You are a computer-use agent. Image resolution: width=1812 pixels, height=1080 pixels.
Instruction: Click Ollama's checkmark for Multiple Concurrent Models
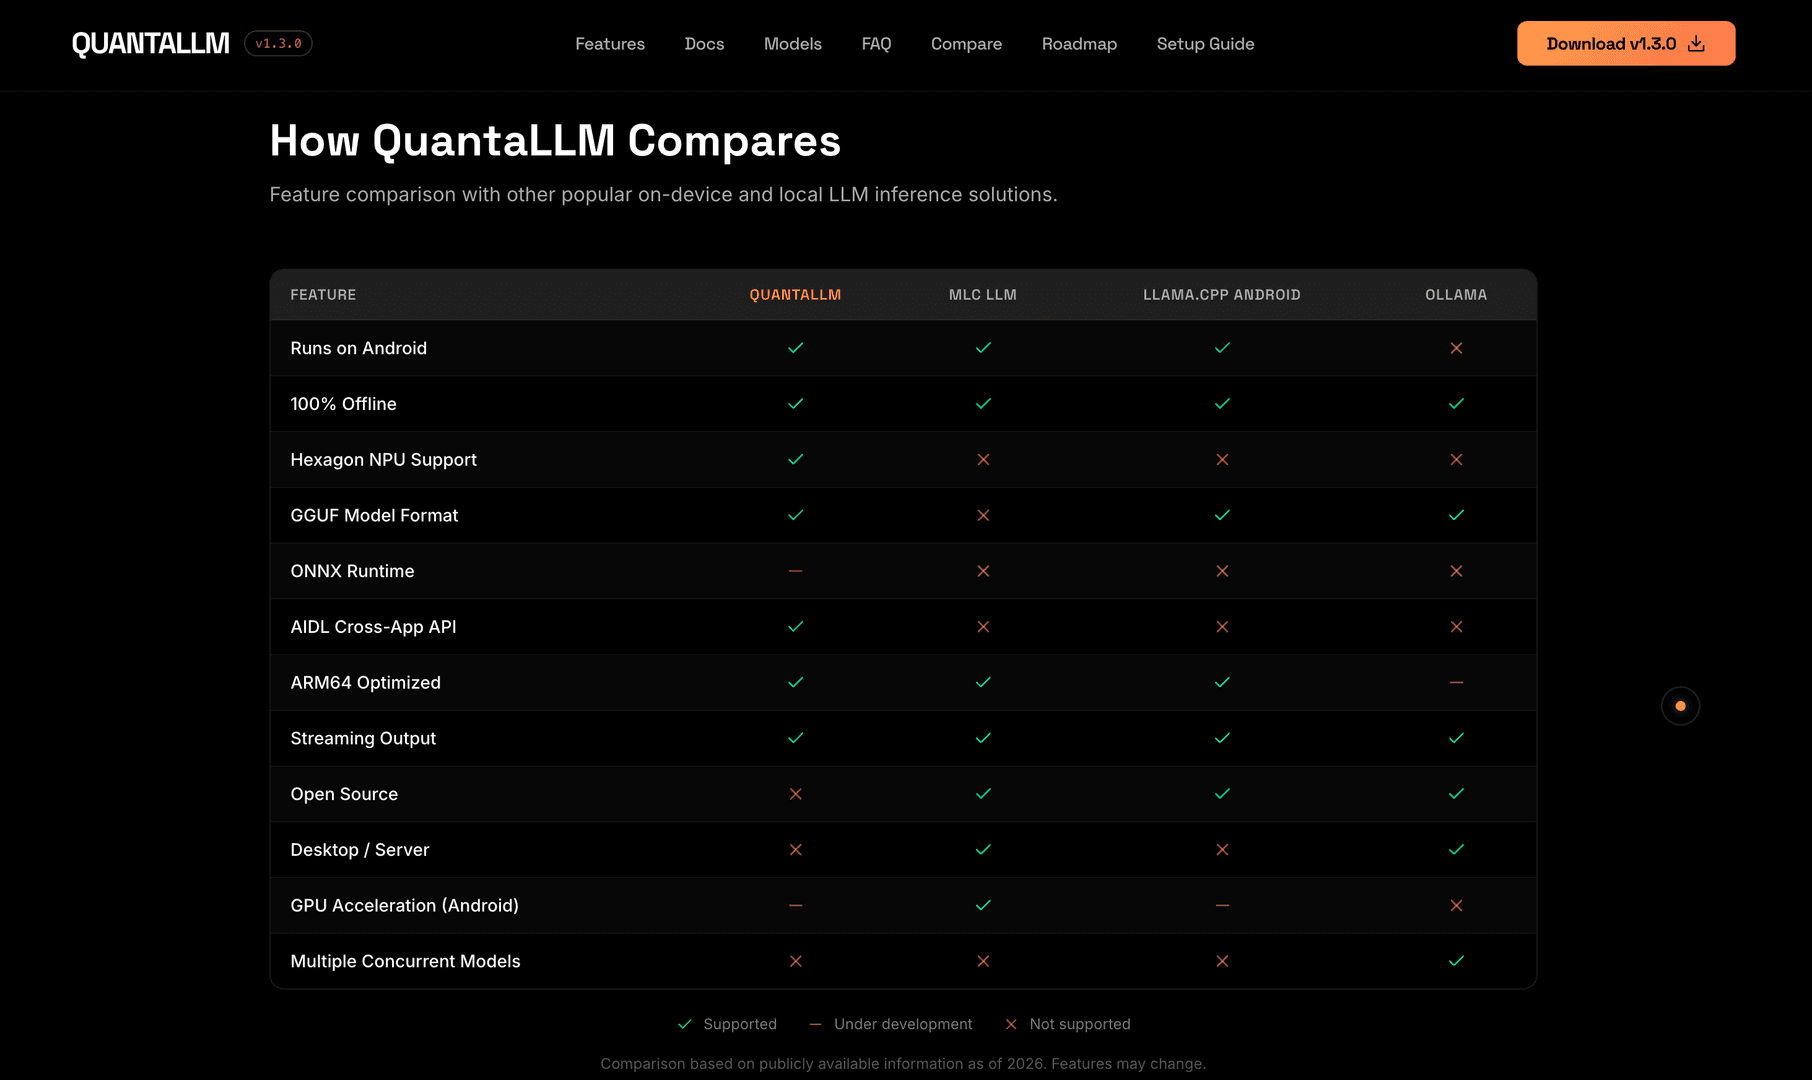1456,961
